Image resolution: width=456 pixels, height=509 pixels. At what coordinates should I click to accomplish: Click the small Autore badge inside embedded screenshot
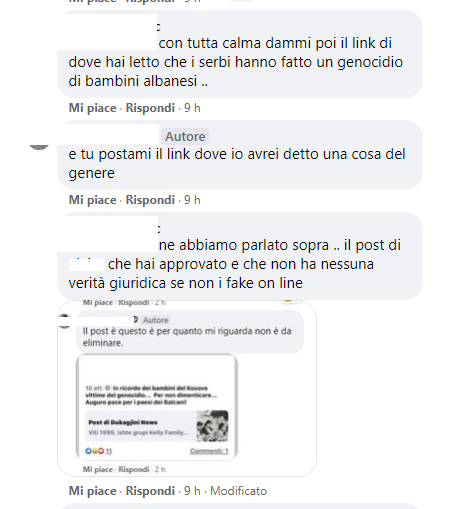coord(155,320)
